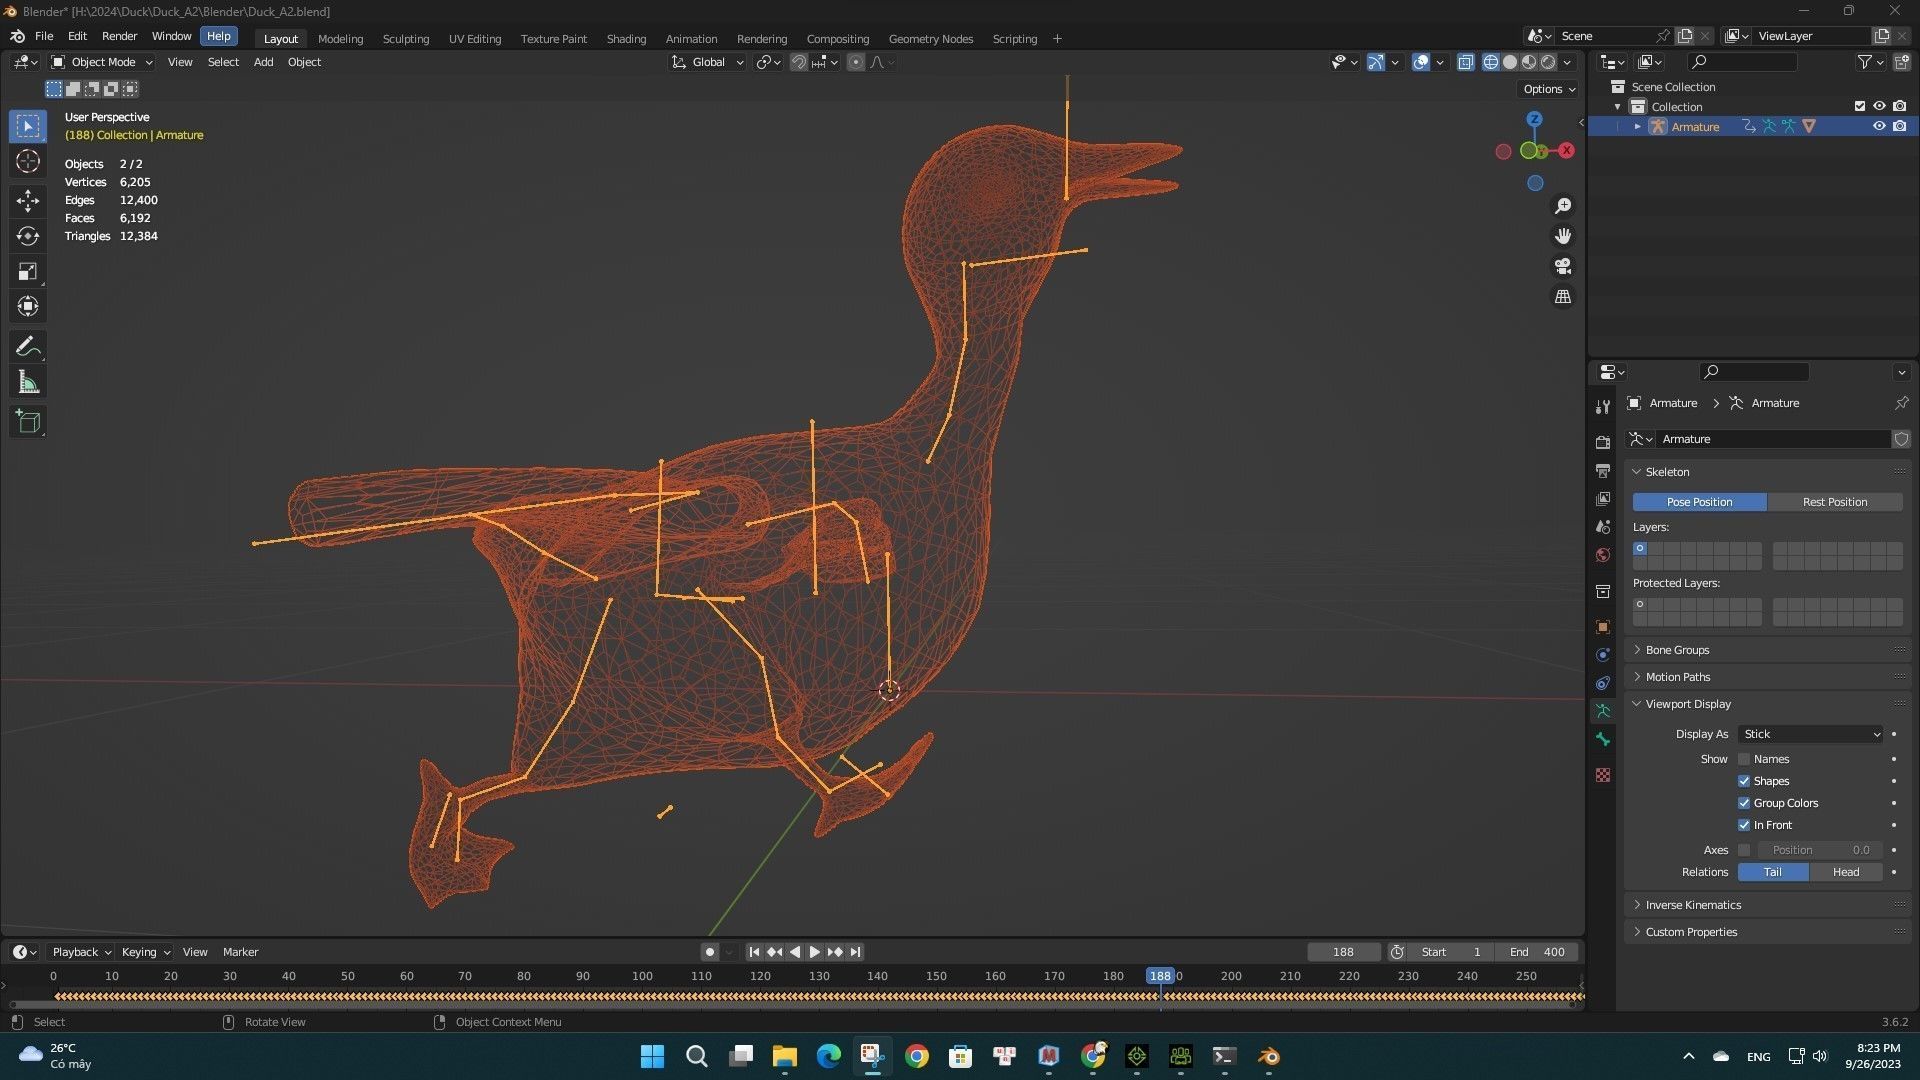Switch to the Shading workspace tab
The width and height of the screenshot is (1920, 1080).
coord(626,39)
